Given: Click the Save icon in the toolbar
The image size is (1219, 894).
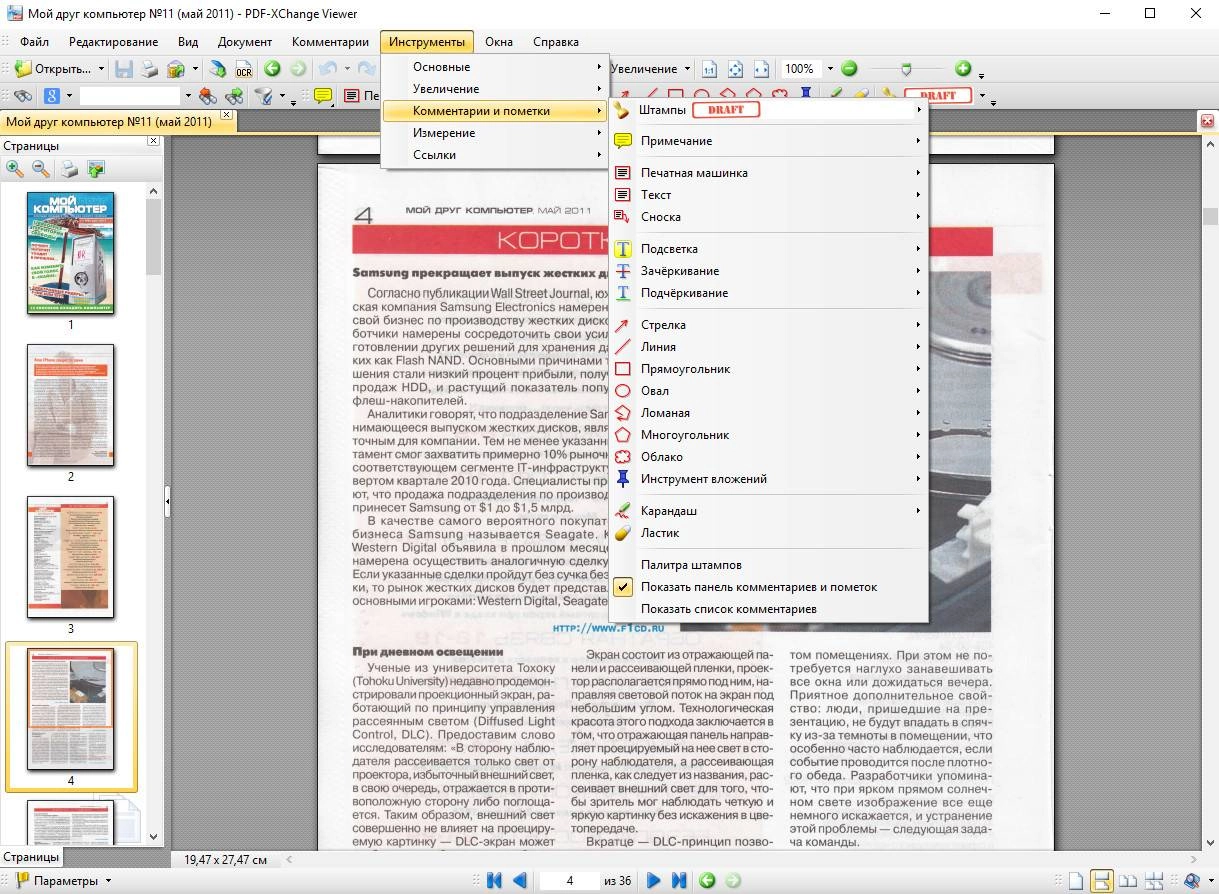Looking at the screenshot, I should pos(124,69).
